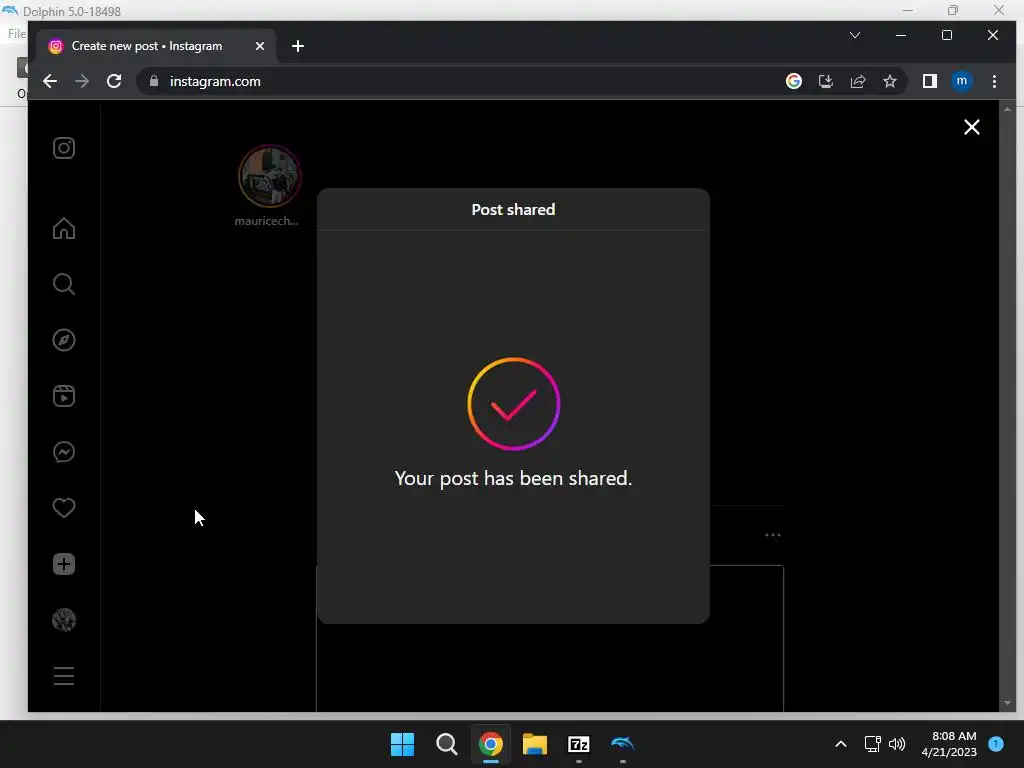This screenshot has height=768, width=1024.
Task: Click Create new post plus icon
Action: tap(64, 564)
